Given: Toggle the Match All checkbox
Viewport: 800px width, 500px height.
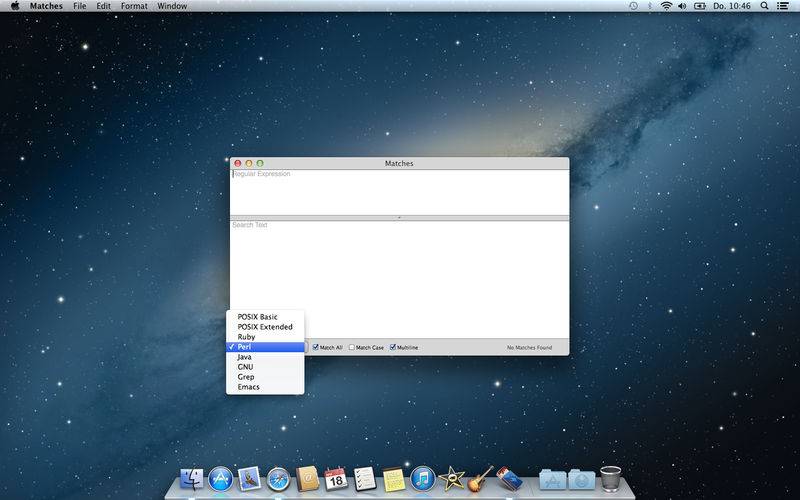Looking at the screenshot, I should click(x=316, y=347).
